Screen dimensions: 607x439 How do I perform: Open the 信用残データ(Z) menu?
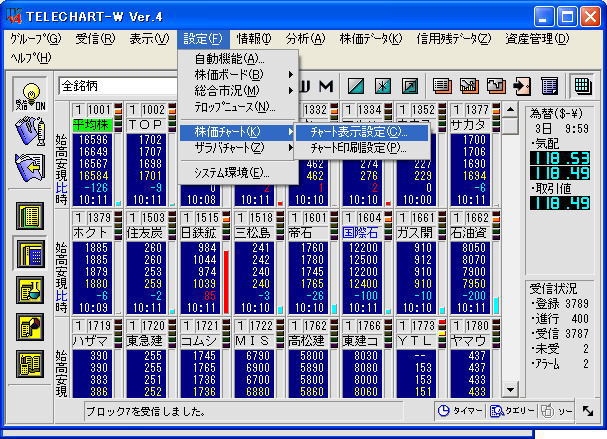454,39
